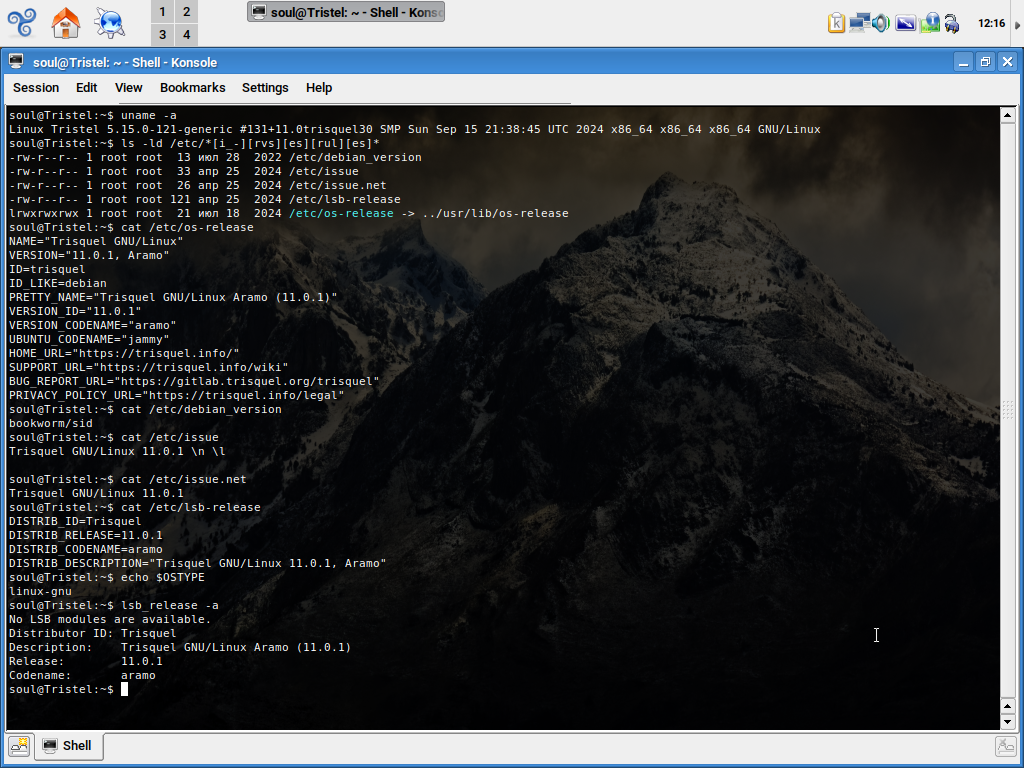This screenshot has width=1024, height=768.
Task: Click 'No LSB modules are available.' line
Action: tap(110, 619)
